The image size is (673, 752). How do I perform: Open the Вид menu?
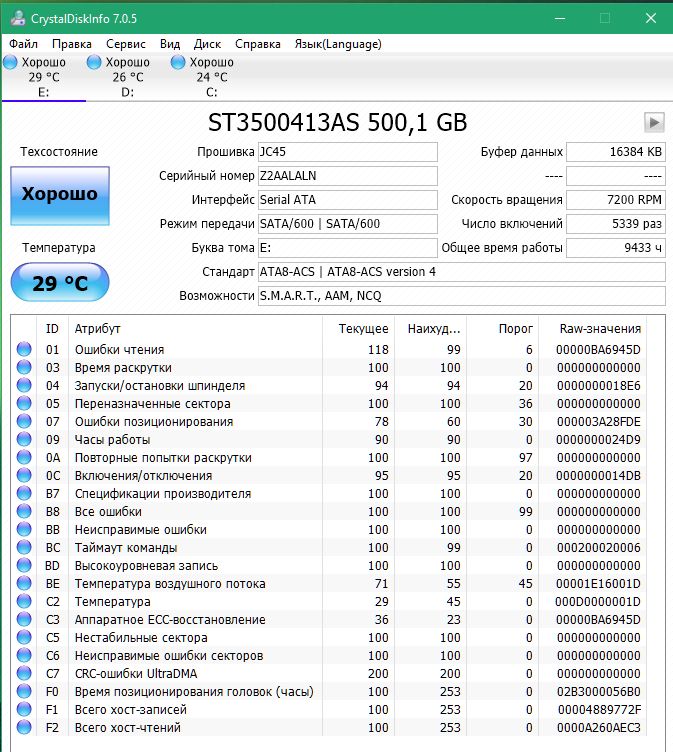(170, 44)
